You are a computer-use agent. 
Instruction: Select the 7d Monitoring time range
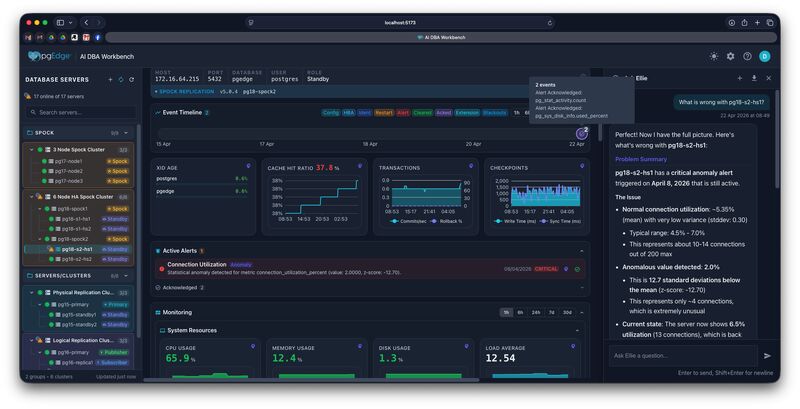[x=552, y=312]
